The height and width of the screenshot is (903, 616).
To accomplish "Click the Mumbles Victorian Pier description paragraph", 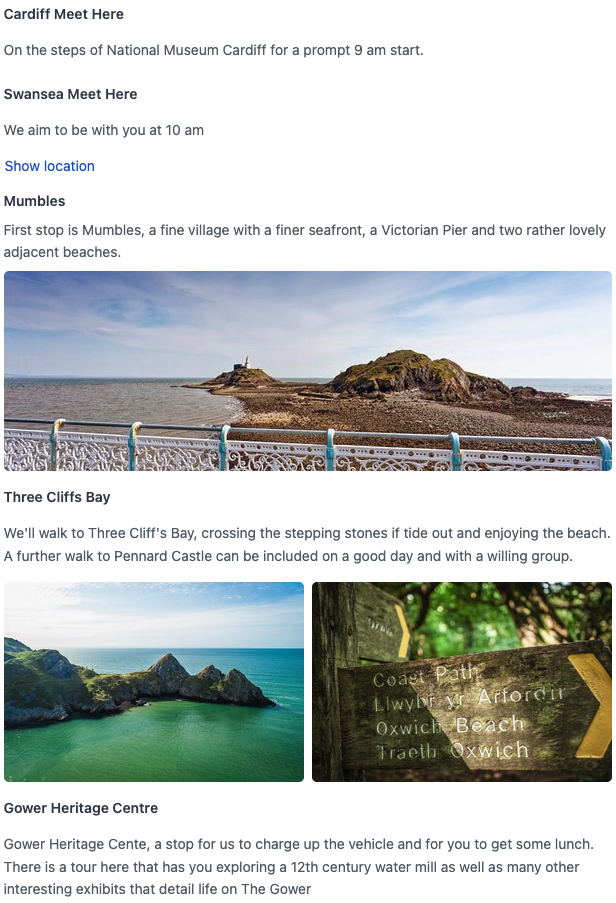I will click(305, 241).
